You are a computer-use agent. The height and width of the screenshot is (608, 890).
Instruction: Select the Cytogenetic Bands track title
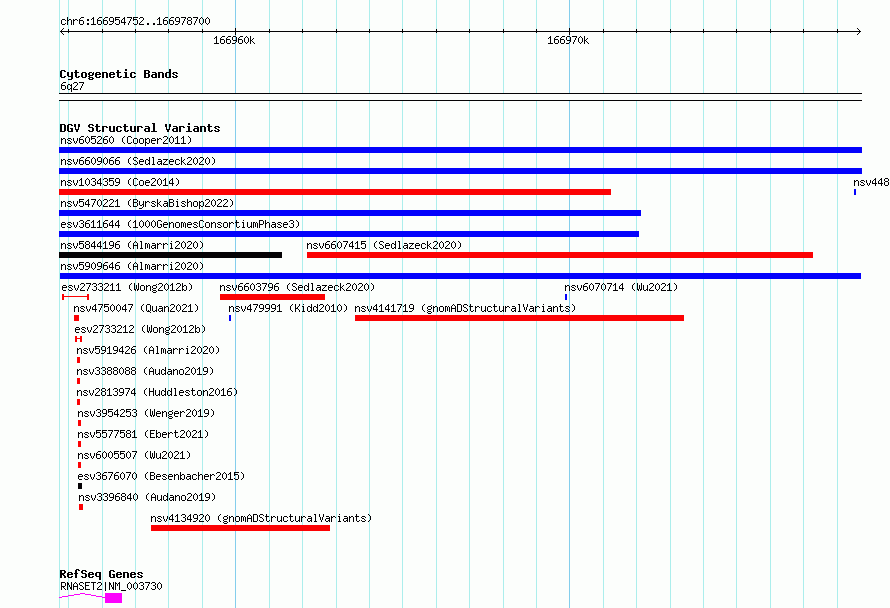pos(119,74)
